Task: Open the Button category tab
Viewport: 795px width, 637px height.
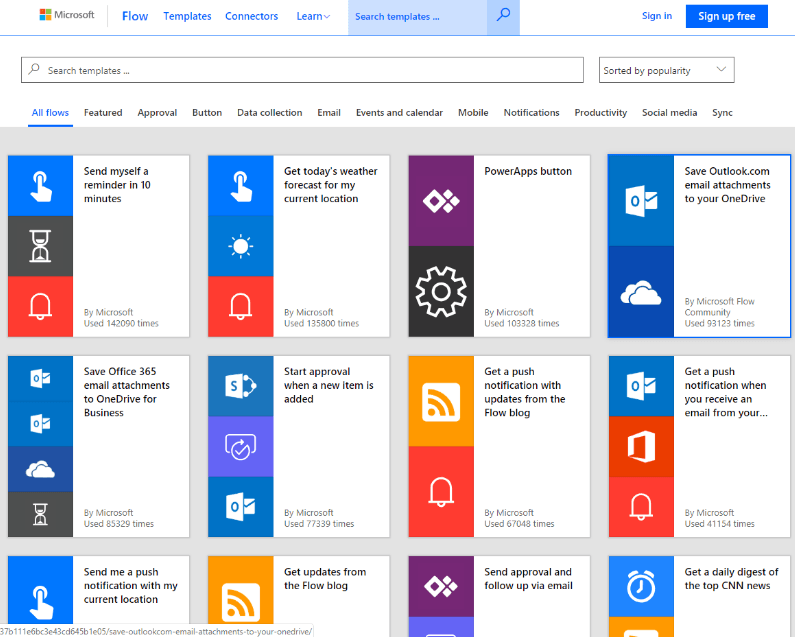Action: point(207,113)
